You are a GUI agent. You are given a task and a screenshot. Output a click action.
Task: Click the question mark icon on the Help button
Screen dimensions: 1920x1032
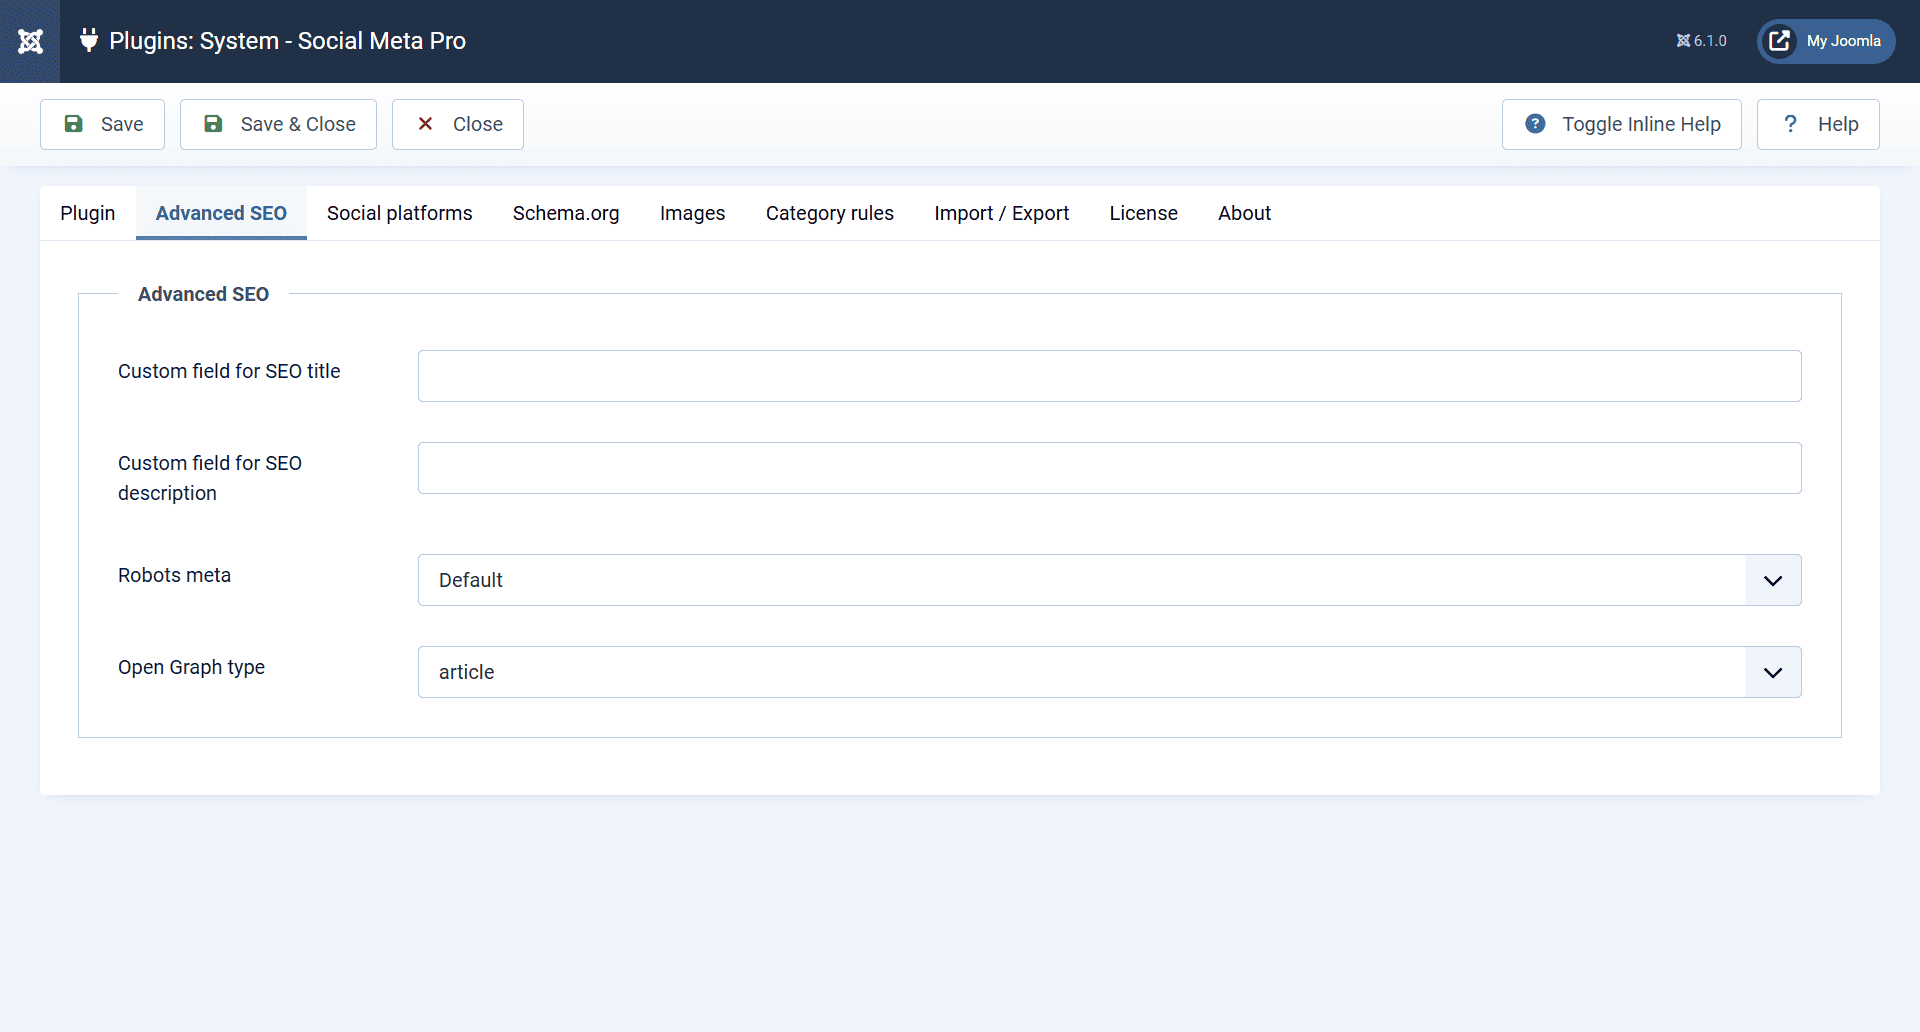click(x=1791, y=124)
